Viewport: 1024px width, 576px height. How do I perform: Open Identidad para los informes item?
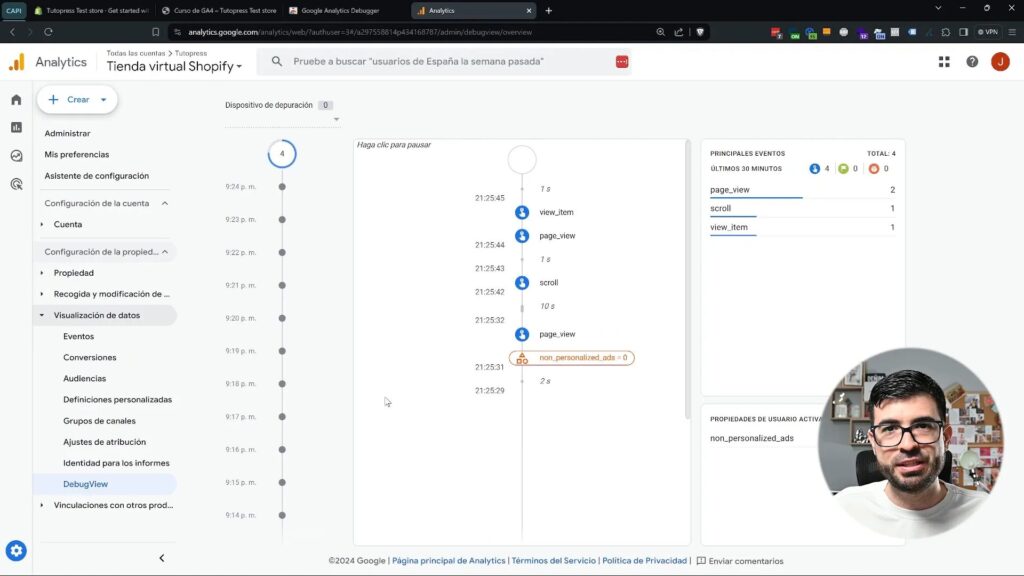pos(116,463)
